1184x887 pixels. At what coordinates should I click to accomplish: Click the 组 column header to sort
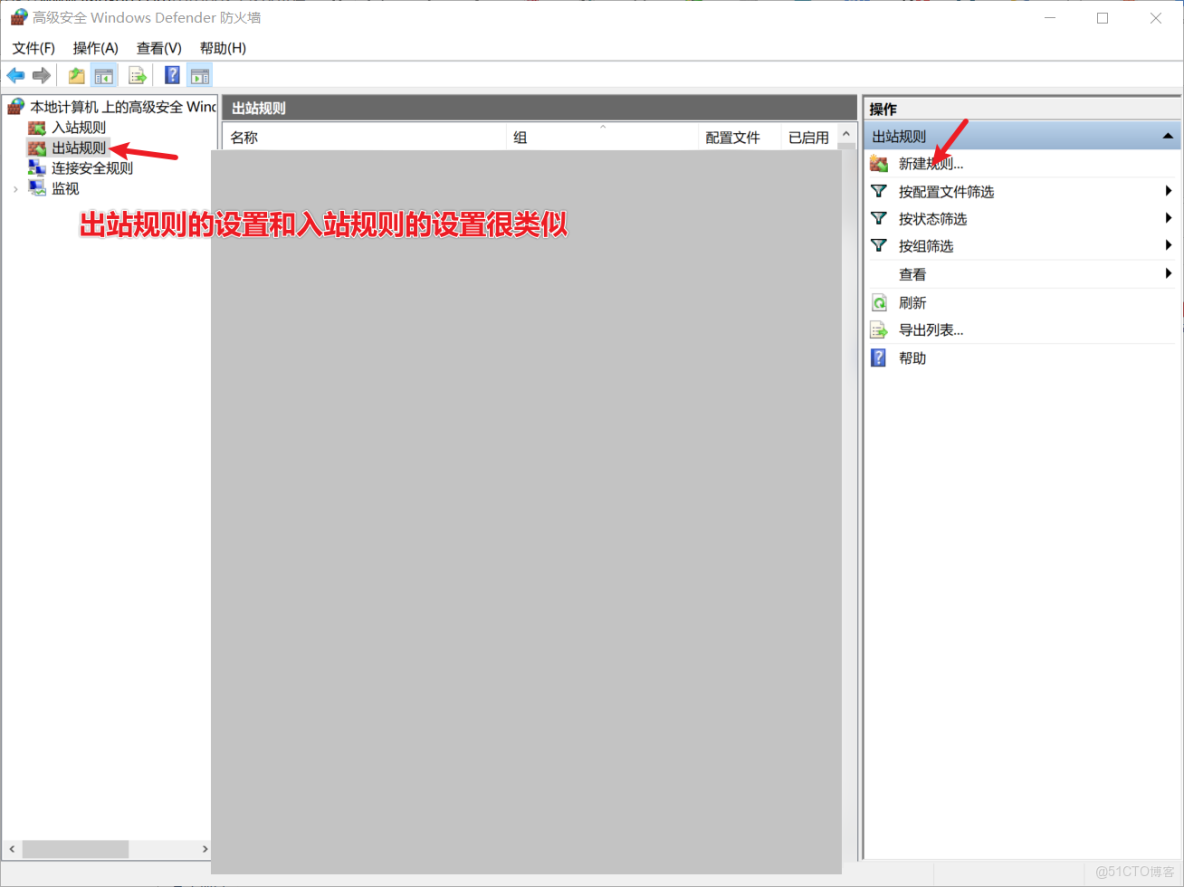pos(521,137)
